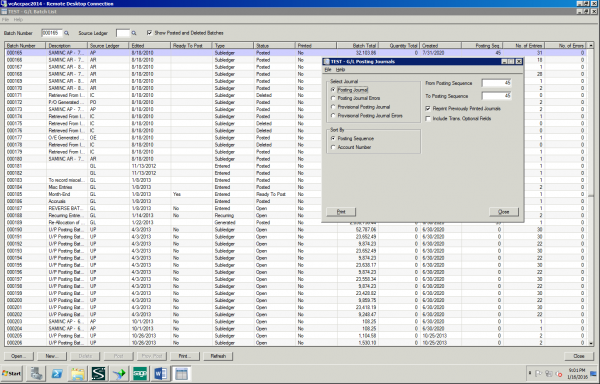Switch to Microsoft Word in the taskbar

(x=160, y=374)
